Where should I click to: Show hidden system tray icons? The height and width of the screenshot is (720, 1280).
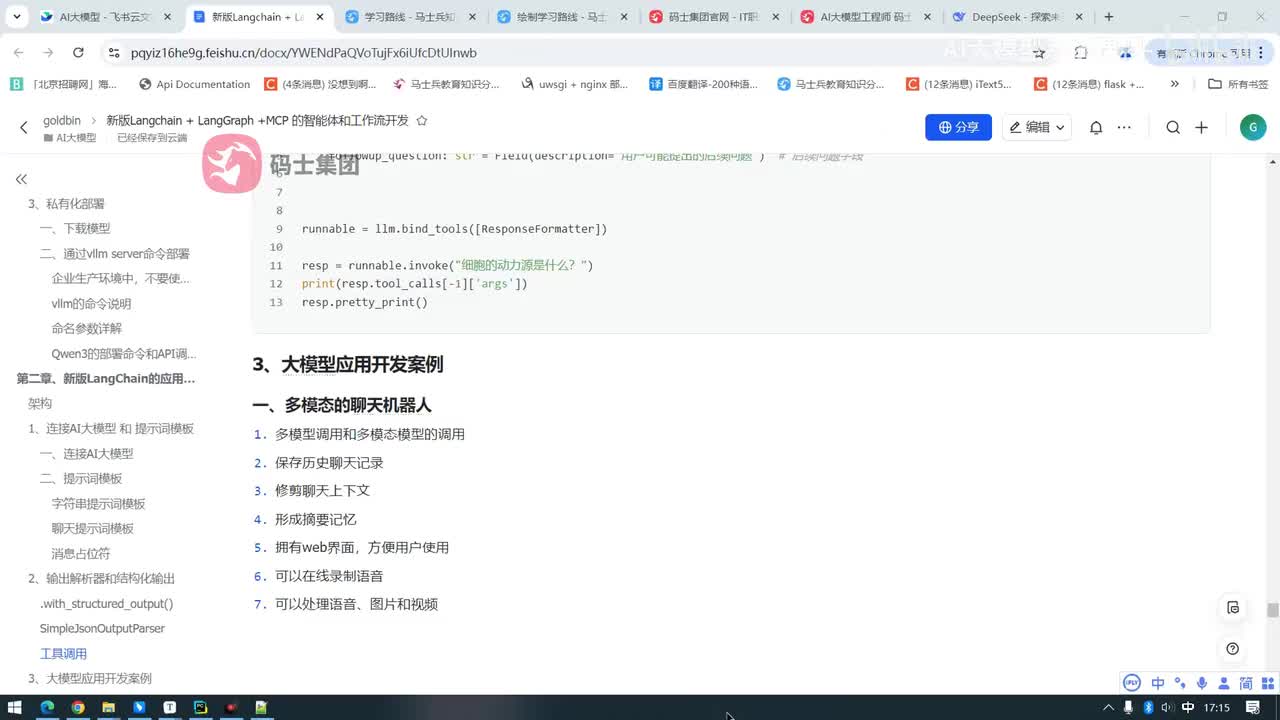click(x=1109, y=707)
